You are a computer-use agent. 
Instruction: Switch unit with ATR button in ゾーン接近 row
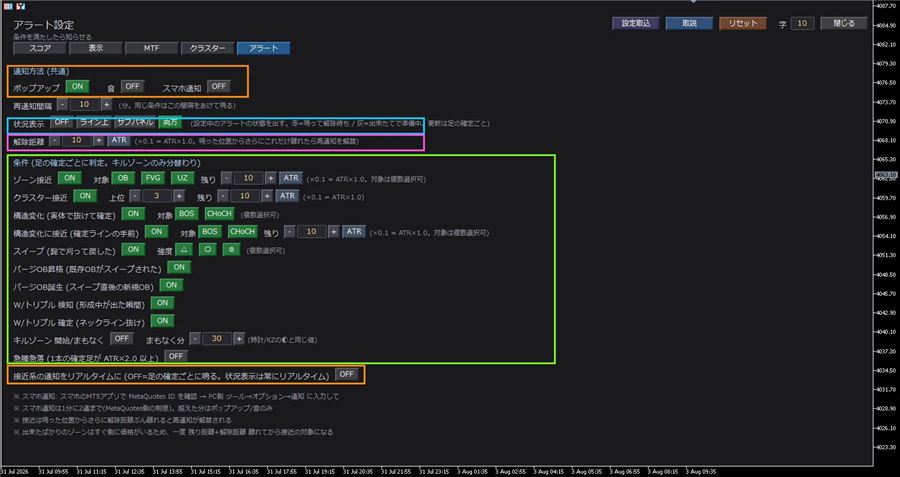[x=291, y=178]
